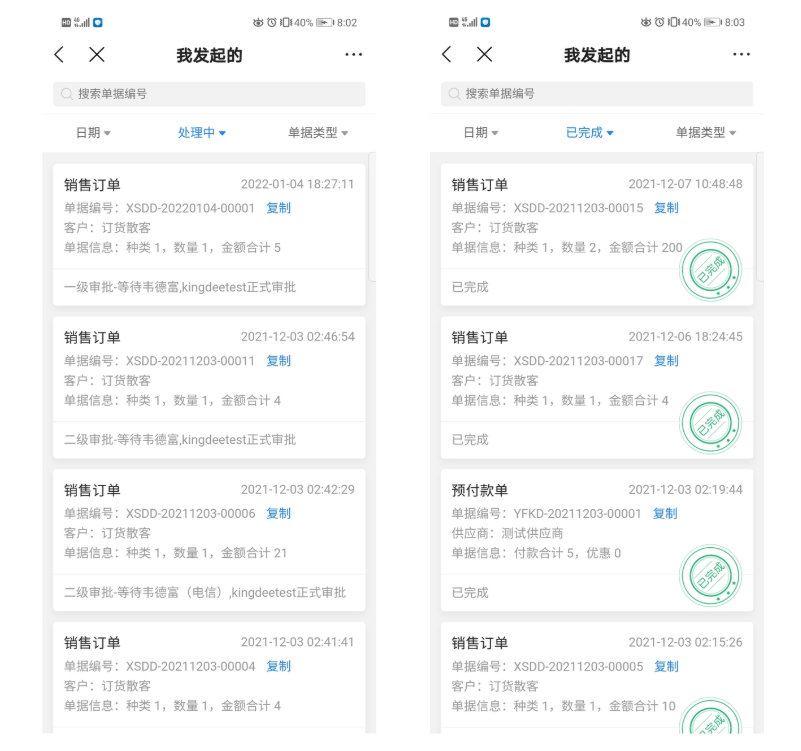This screenshot has width=801, height=751.
Task: Tap 已完成 stamp on order 00017
Action: pyautogui.click(x=710, y=423)
